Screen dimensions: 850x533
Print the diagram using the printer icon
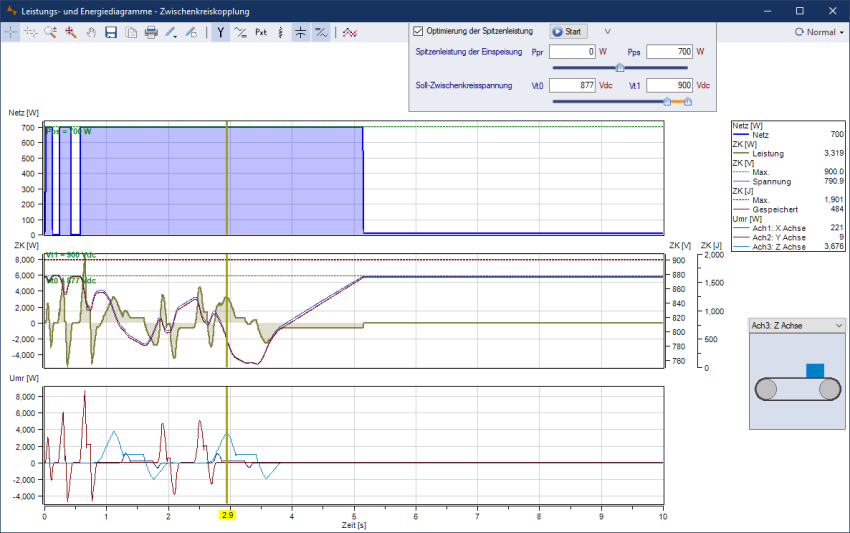(x=151, y=32)
